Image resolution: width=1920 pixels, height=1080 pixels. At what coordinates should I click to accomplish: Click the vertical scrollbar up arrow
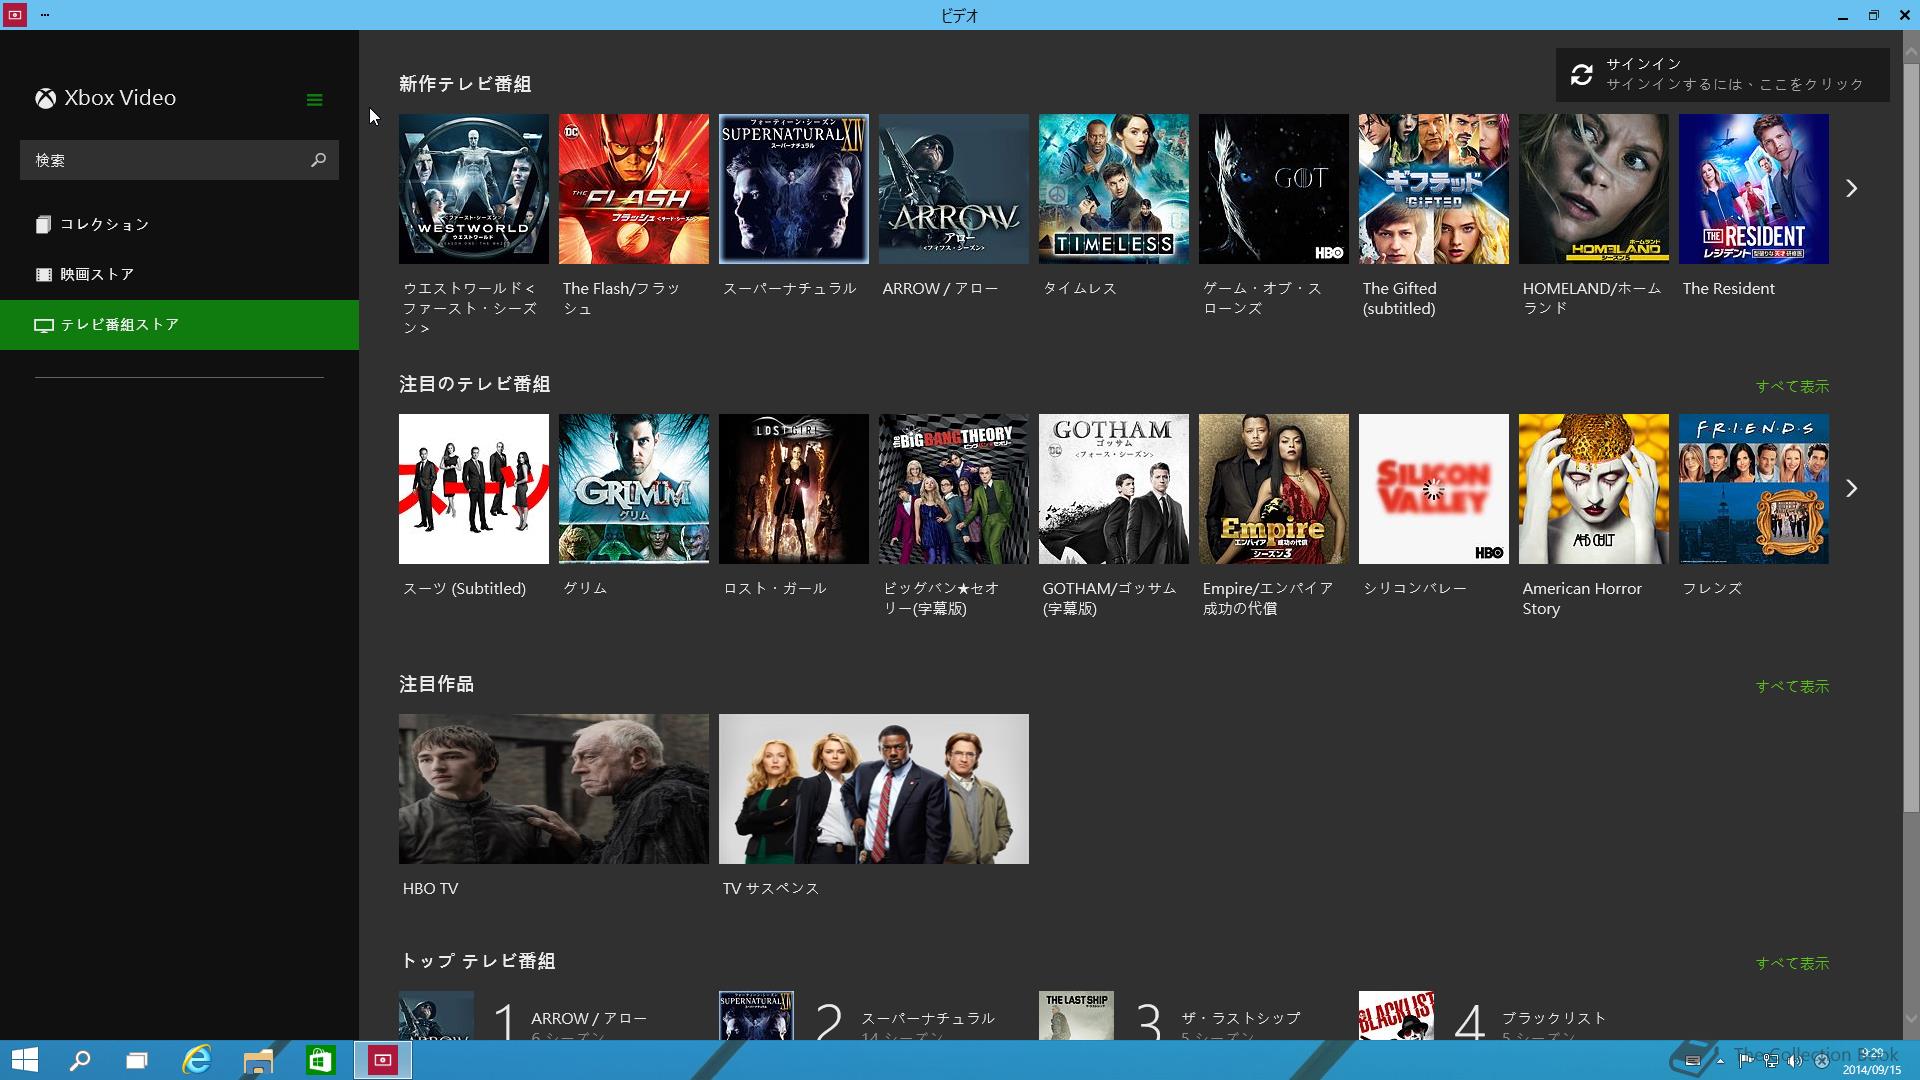coord(1911,50)
